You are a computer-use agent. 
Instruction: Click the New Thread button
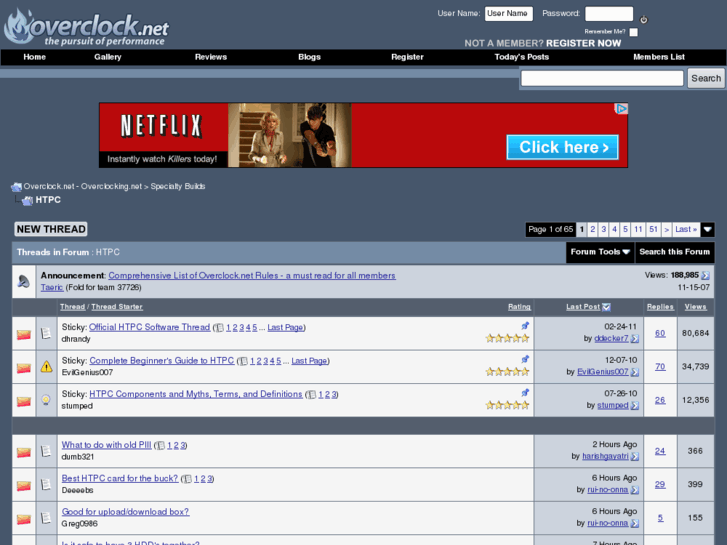point(51,229)
